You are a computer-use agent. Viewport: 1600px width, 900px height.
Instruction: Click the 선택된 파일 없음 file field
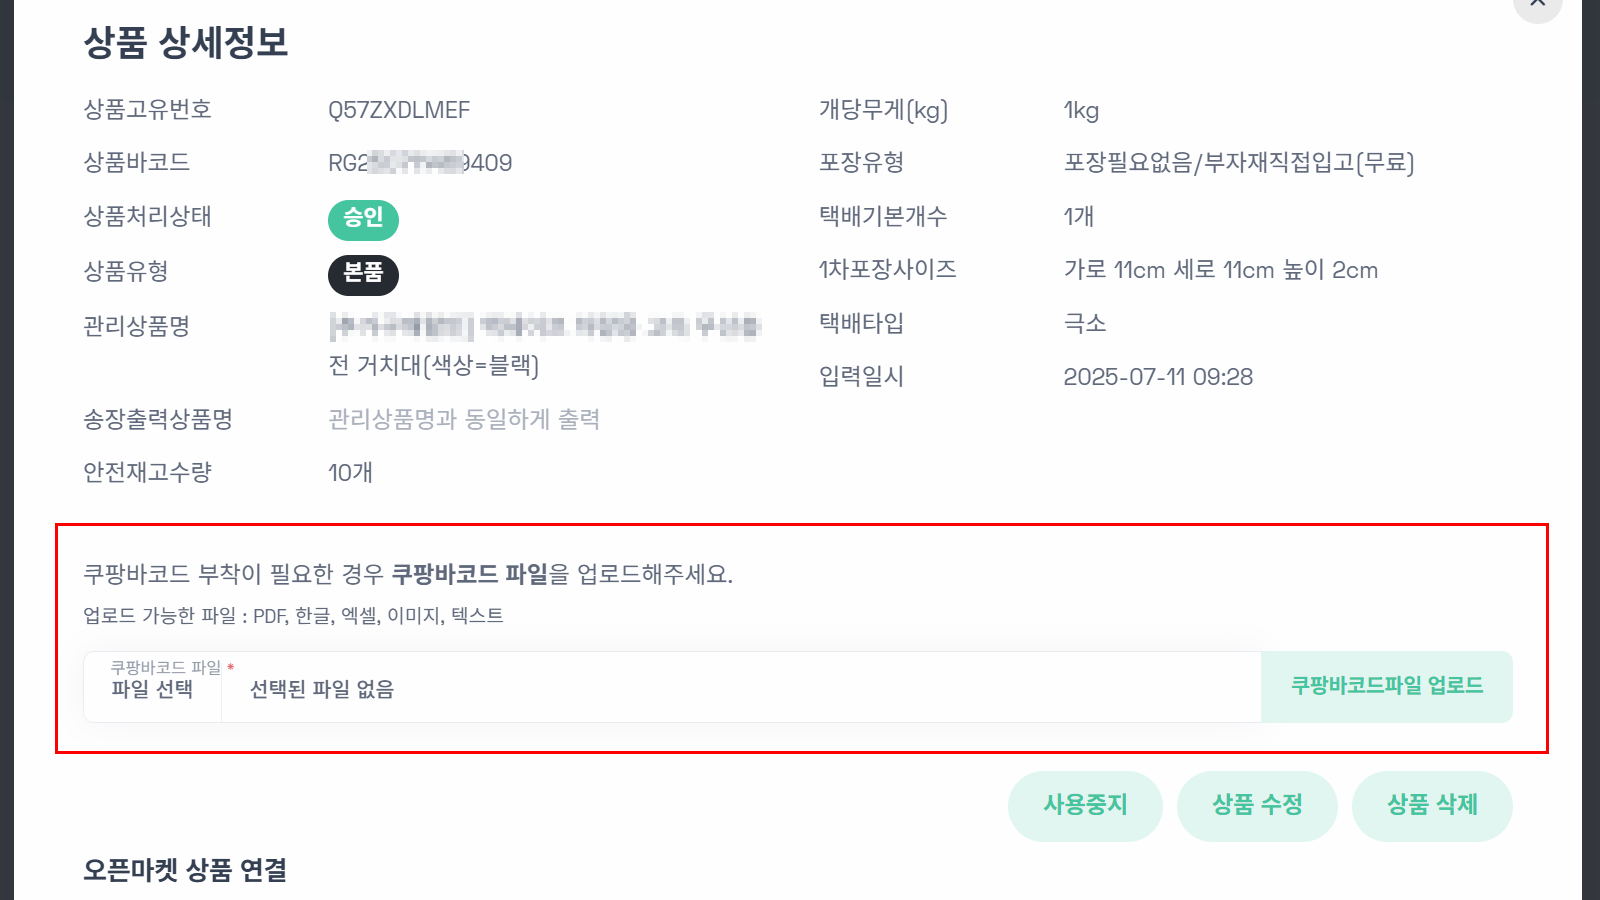322,690
